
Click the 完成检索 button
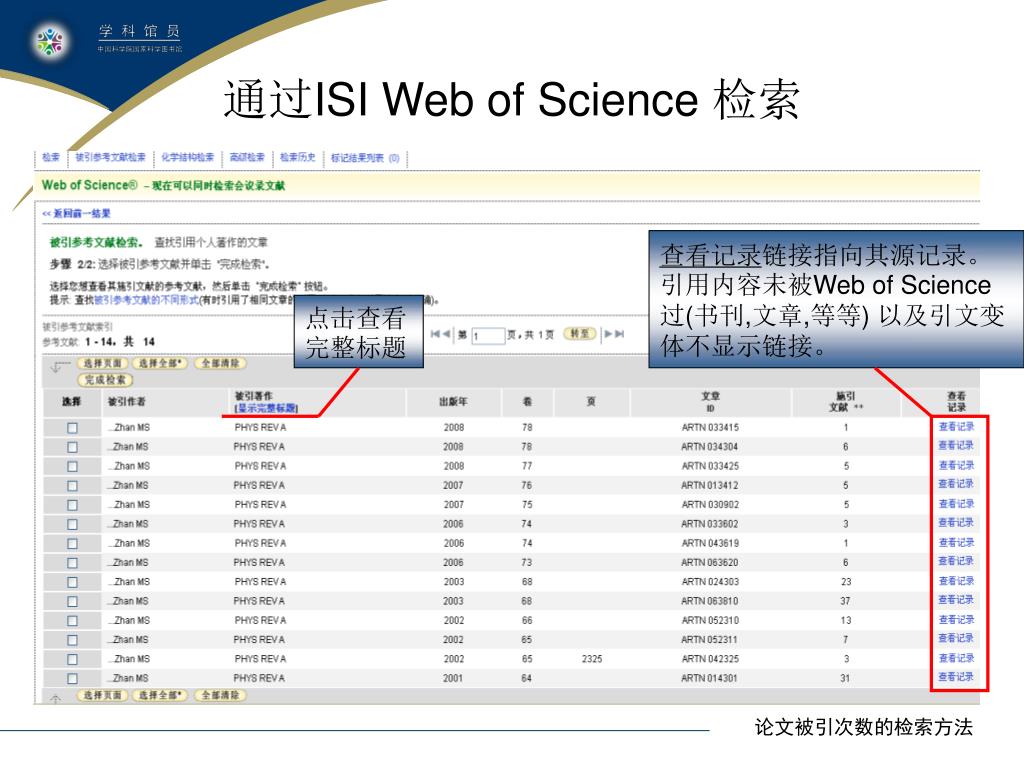(105, 379)
